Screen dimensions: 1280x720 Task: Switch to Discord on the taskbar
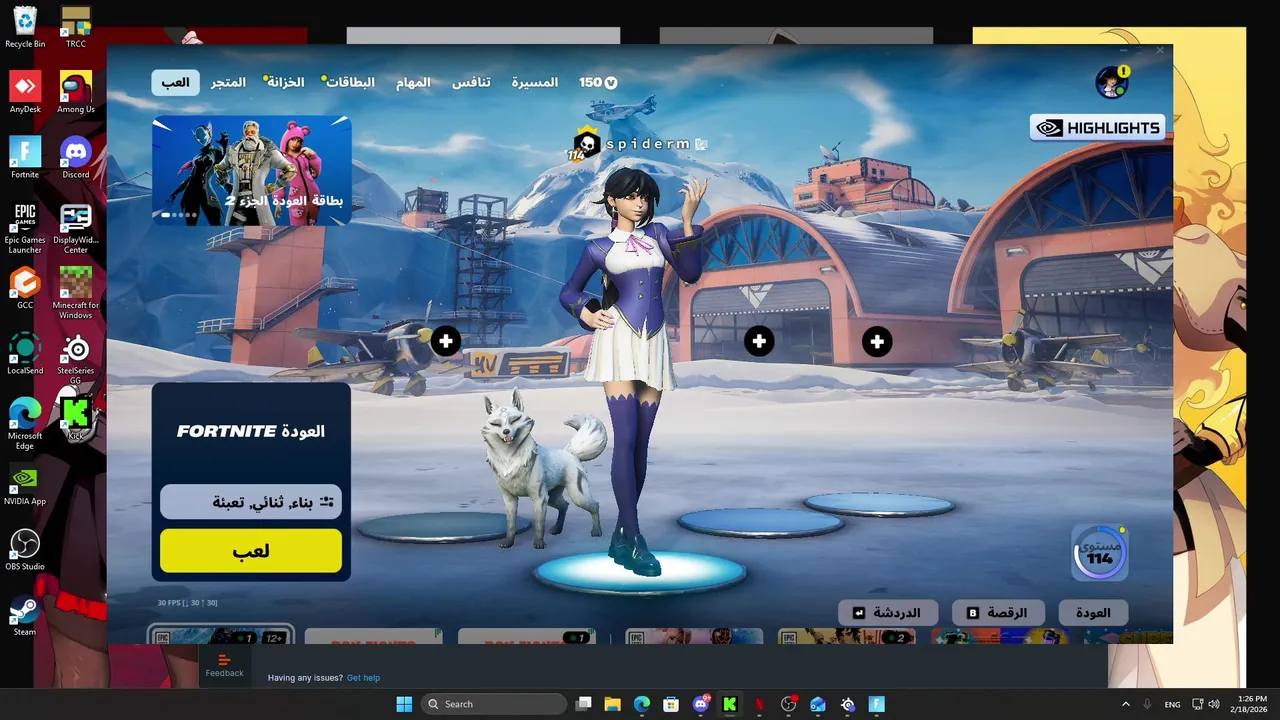pyautogui.click(x=701, y=704)
